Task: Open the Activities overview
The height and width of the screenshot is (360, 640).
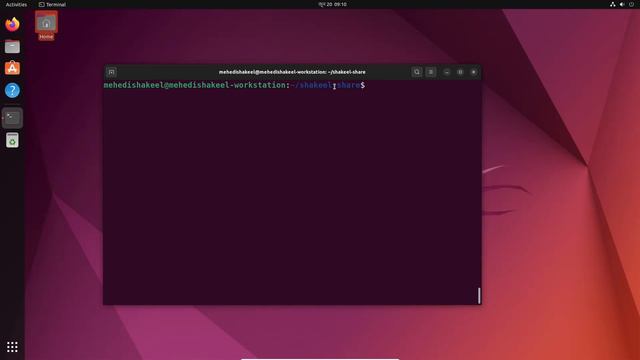Action: [x=16, y=4]
